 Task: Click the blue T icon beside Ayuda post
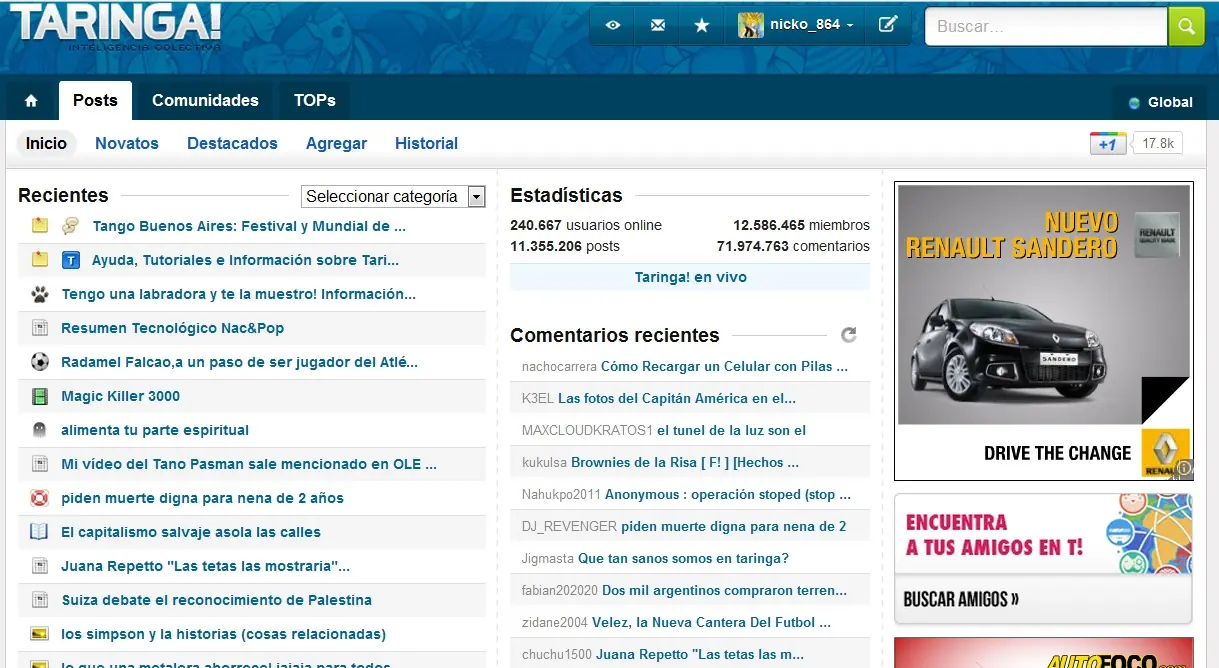tap(70, 260)
